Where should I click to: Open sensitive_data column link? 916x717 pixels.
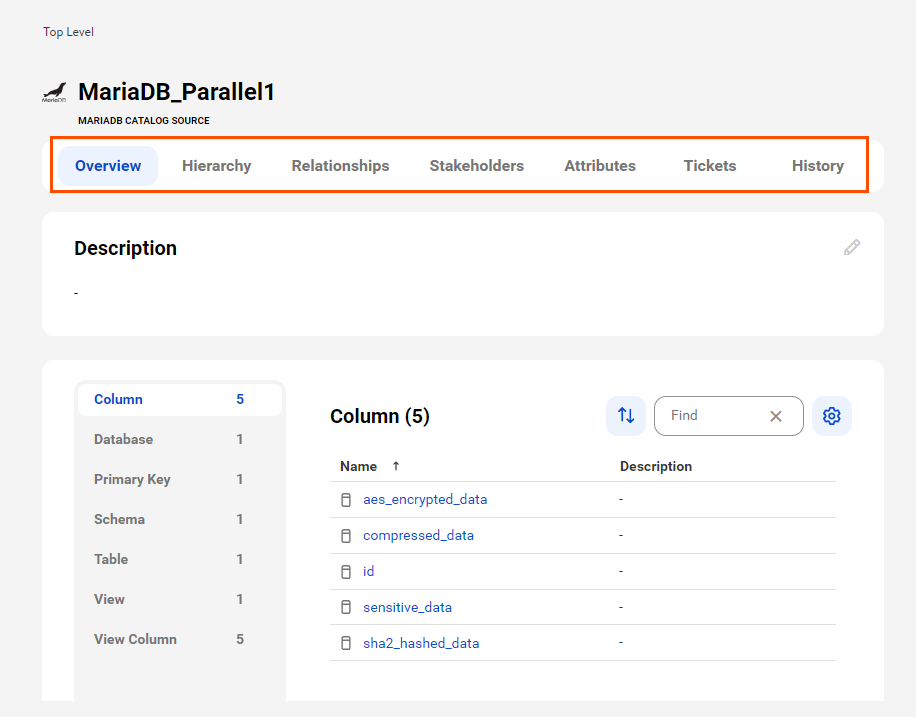[407, 608]
